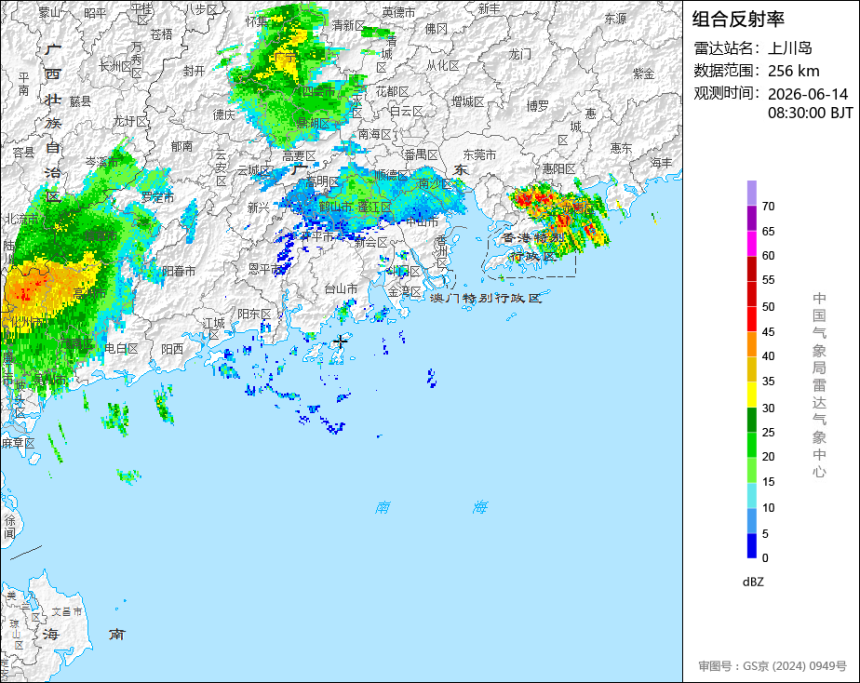Click the 新丰 map label

pos(488,9)
